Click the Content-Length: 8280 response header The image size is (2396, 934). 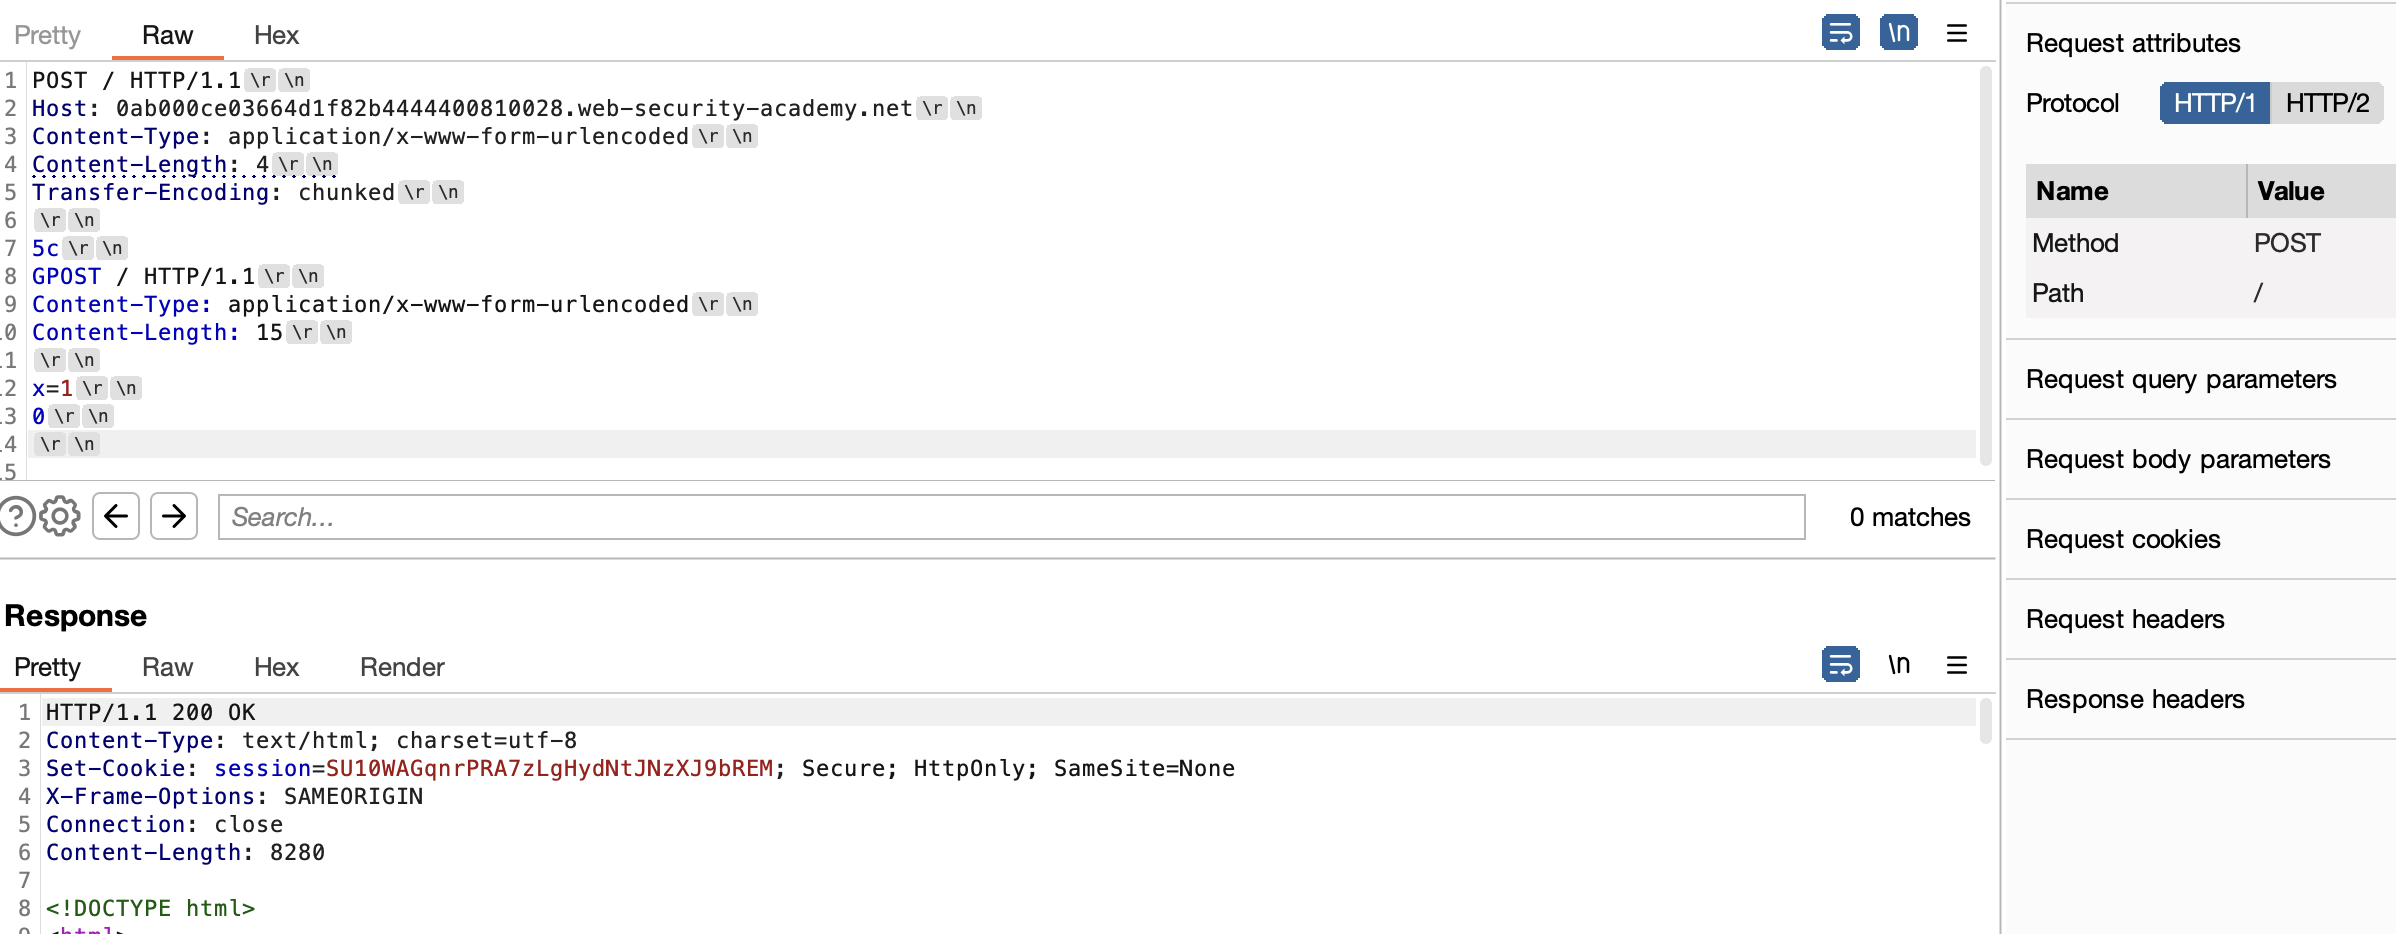click(x=185, y=852)
